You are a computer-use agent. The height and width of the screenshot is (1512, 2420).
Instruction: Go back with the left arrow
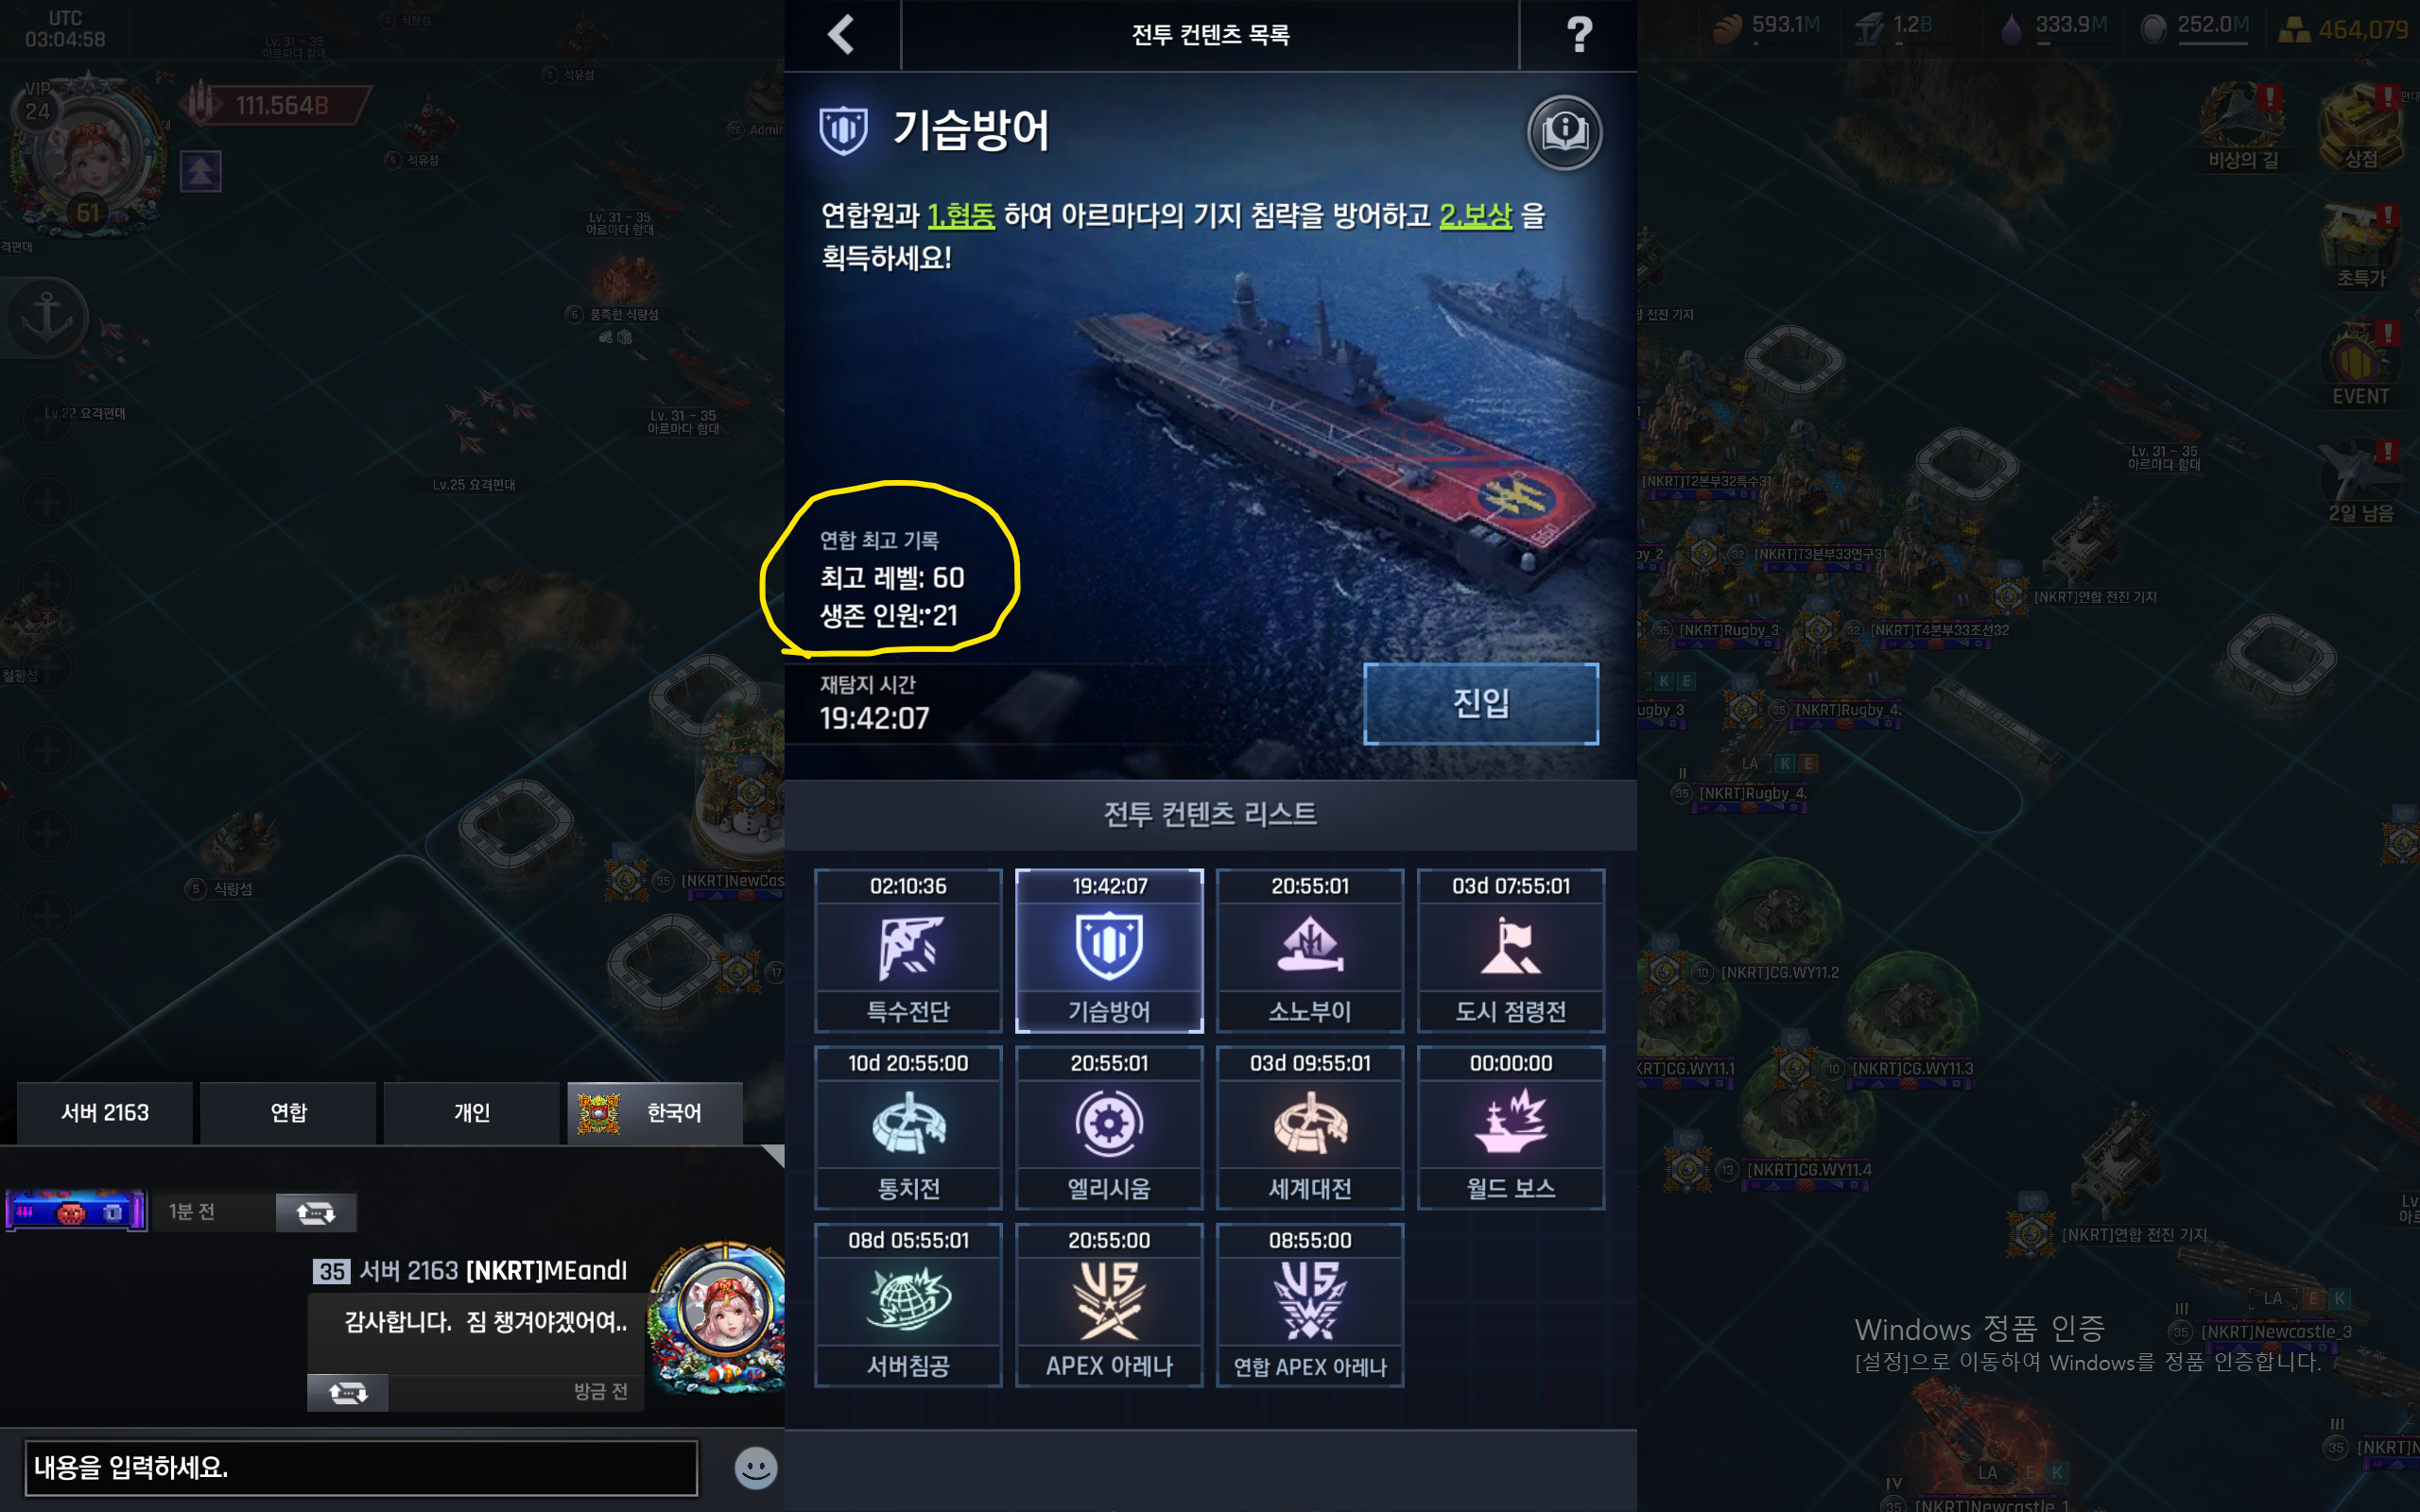[842, 35]
